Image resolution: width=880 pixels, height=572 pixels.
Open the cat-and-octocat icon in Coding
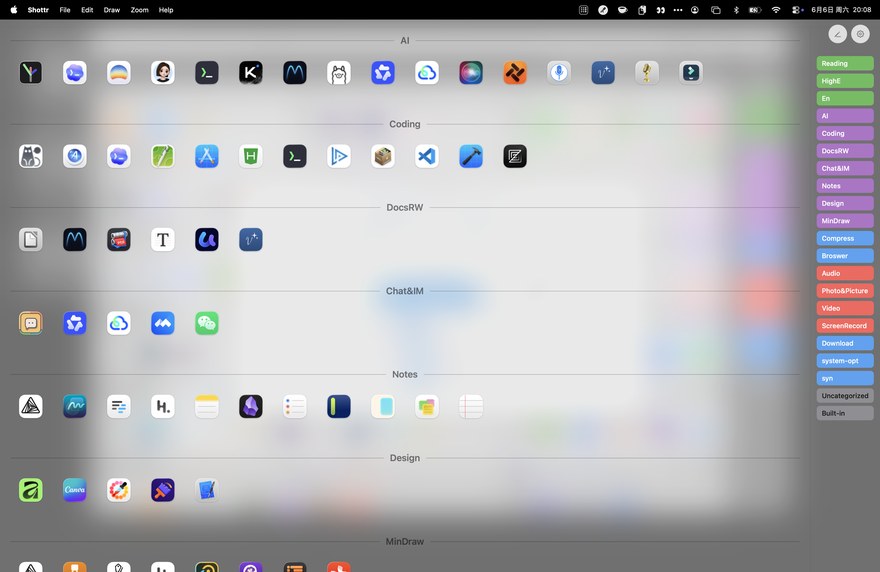click(x=30, y=156)
